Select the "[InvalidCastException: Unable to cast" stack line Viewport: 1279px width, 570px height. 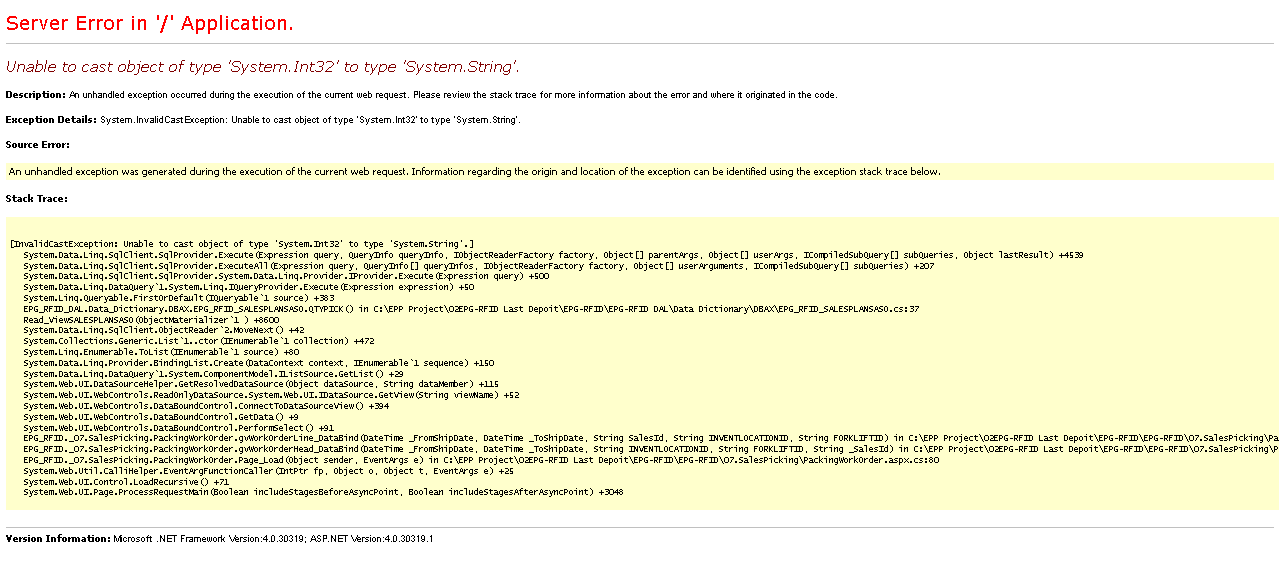[241, 244]
